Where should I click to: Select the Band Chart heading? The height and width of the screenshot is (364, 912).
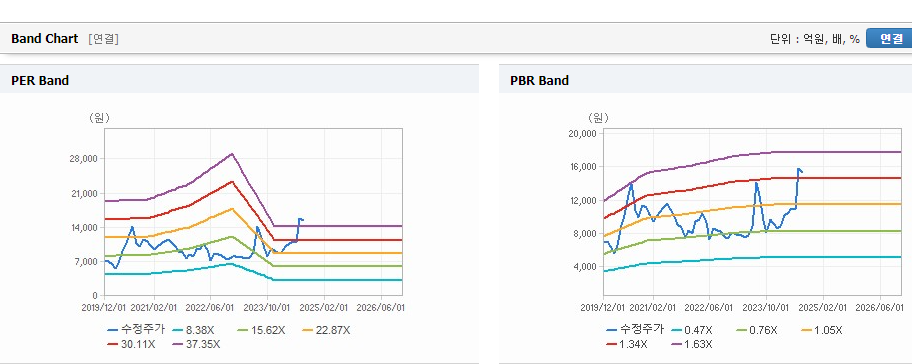tap(44, 39)
